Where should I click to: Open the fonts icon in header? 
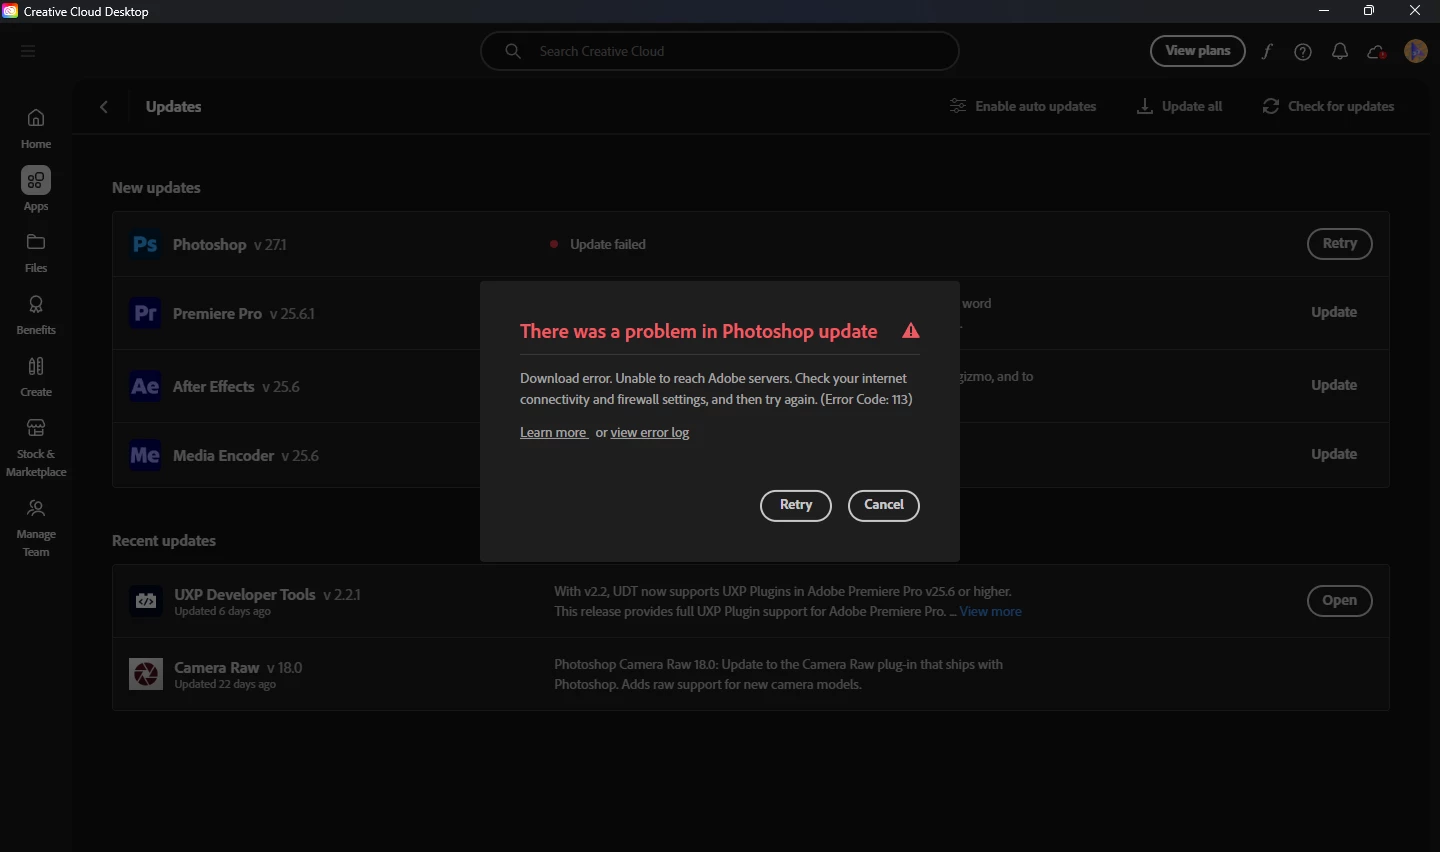point(1267,52)
